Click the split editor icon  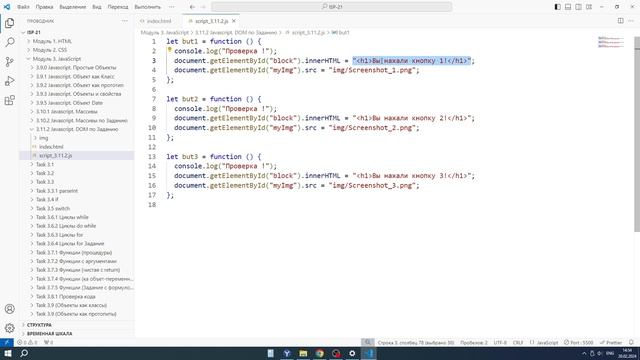[x=620, y=21]
